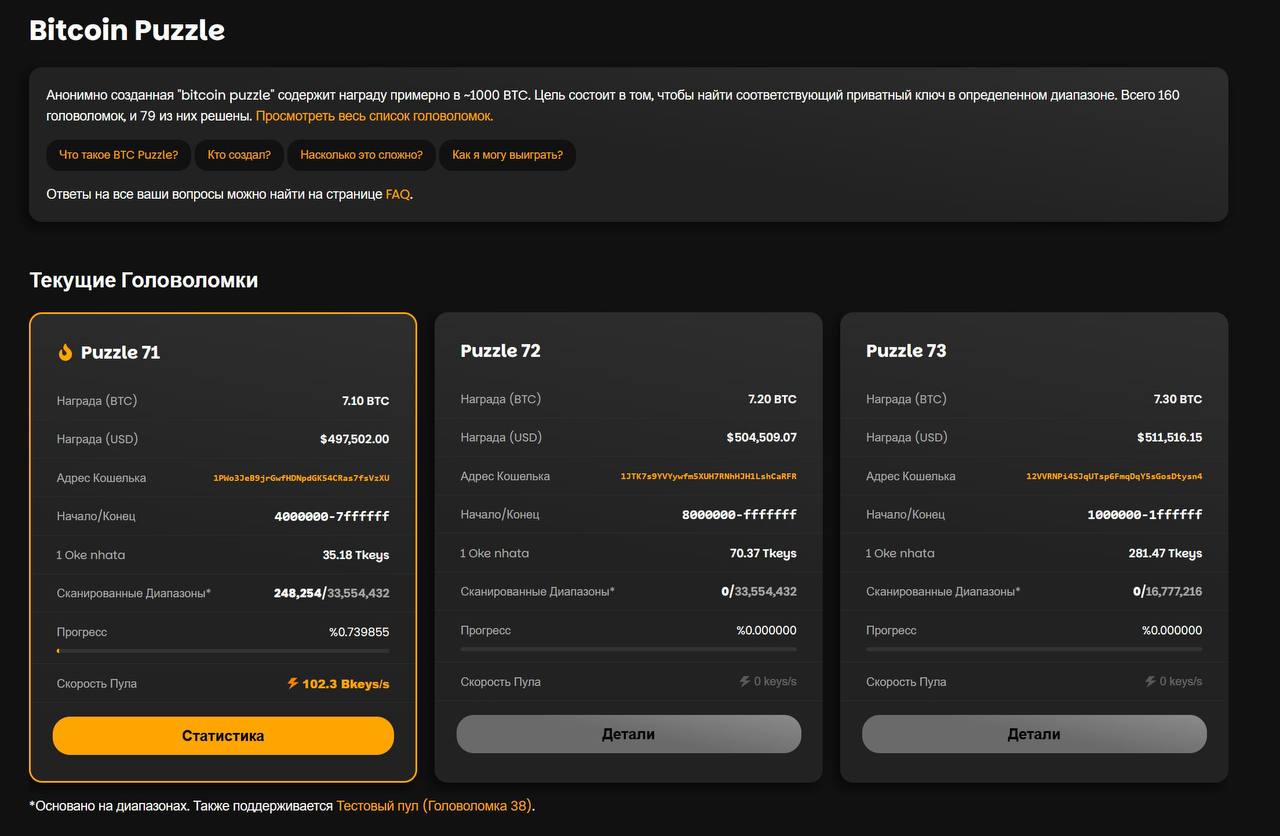Open Детали for Puzzle 72
The height and width of the screenshot is (836, 1280).
point(629,734)
